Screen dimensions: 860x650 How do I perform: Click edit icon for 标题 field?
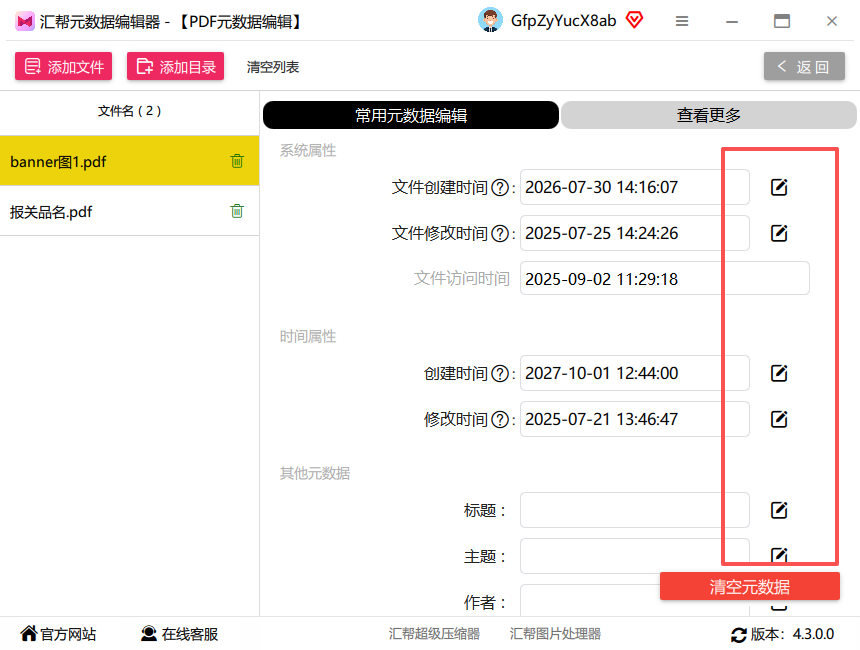[x=779, y=510]
